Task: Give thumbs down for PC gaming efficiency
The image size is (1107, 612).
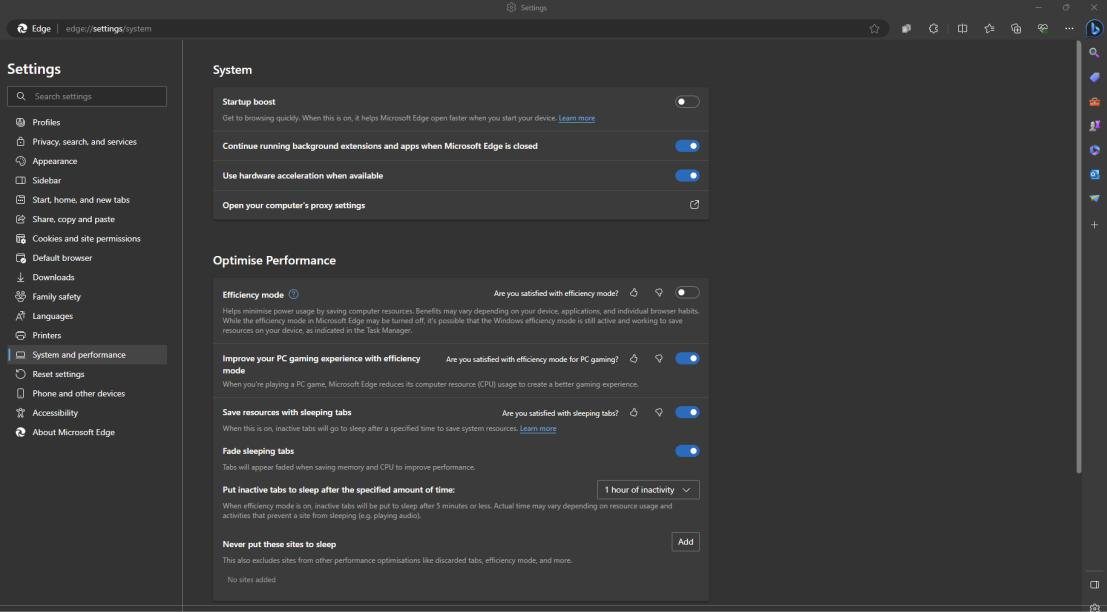Action: pyautogui.click(x=659, y=359)
